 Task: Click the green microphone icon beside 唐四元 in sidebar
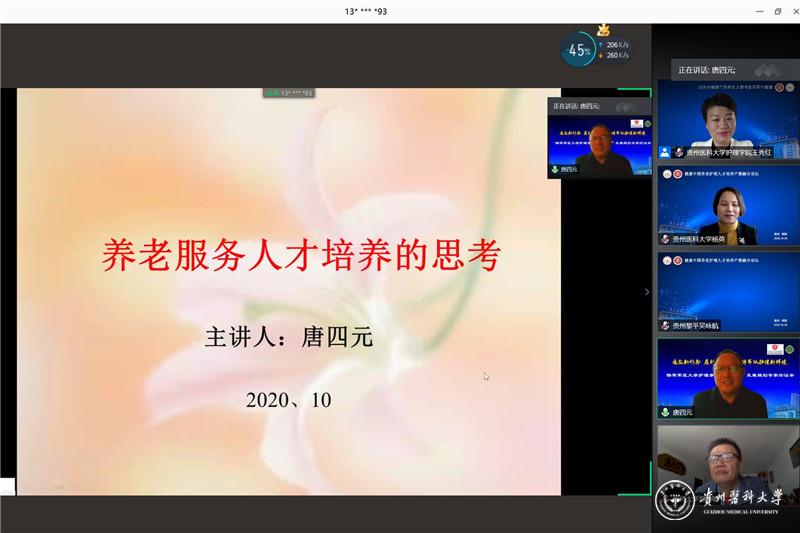664,412
